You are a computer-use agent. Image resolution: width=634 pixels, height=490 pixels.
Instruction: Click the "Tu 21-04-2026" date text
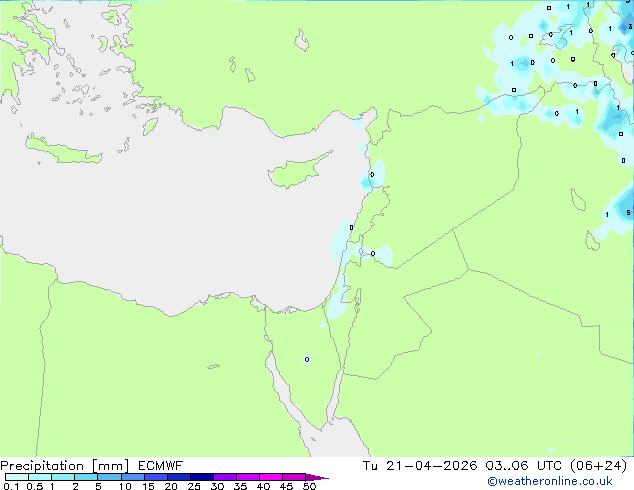[x=420, y=466]
